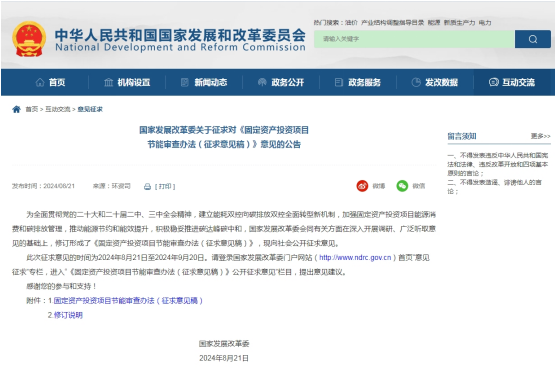Share via the green WeChat icon

(402, 186)
